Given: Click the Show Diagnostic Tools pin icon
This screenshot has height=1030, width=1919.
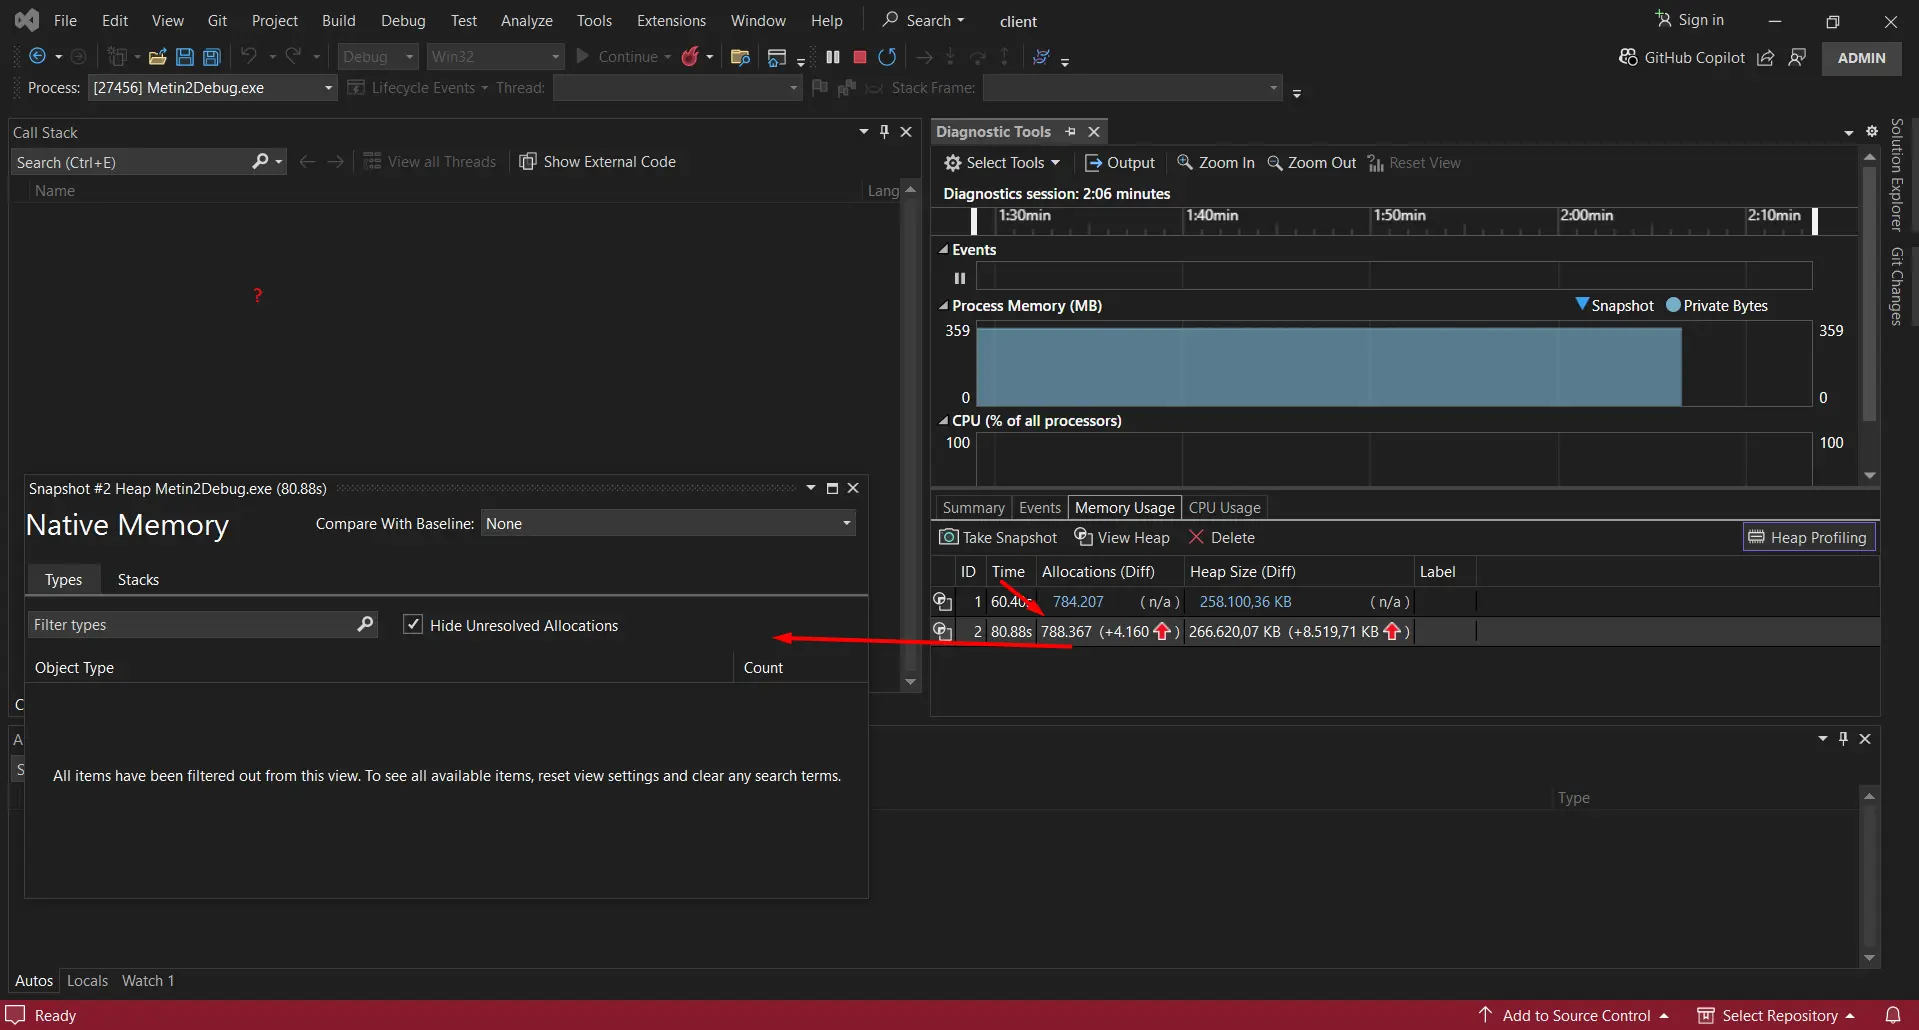Looking at the screenshot, I should (x=1070, y=131).
